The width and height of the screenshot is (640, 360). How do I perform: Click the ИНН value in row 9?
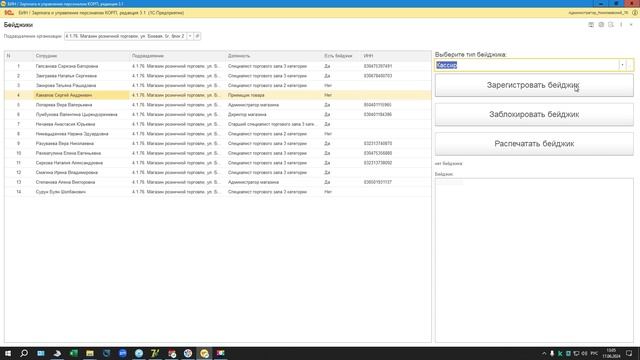pyautogui.click(x=378, y=144)
